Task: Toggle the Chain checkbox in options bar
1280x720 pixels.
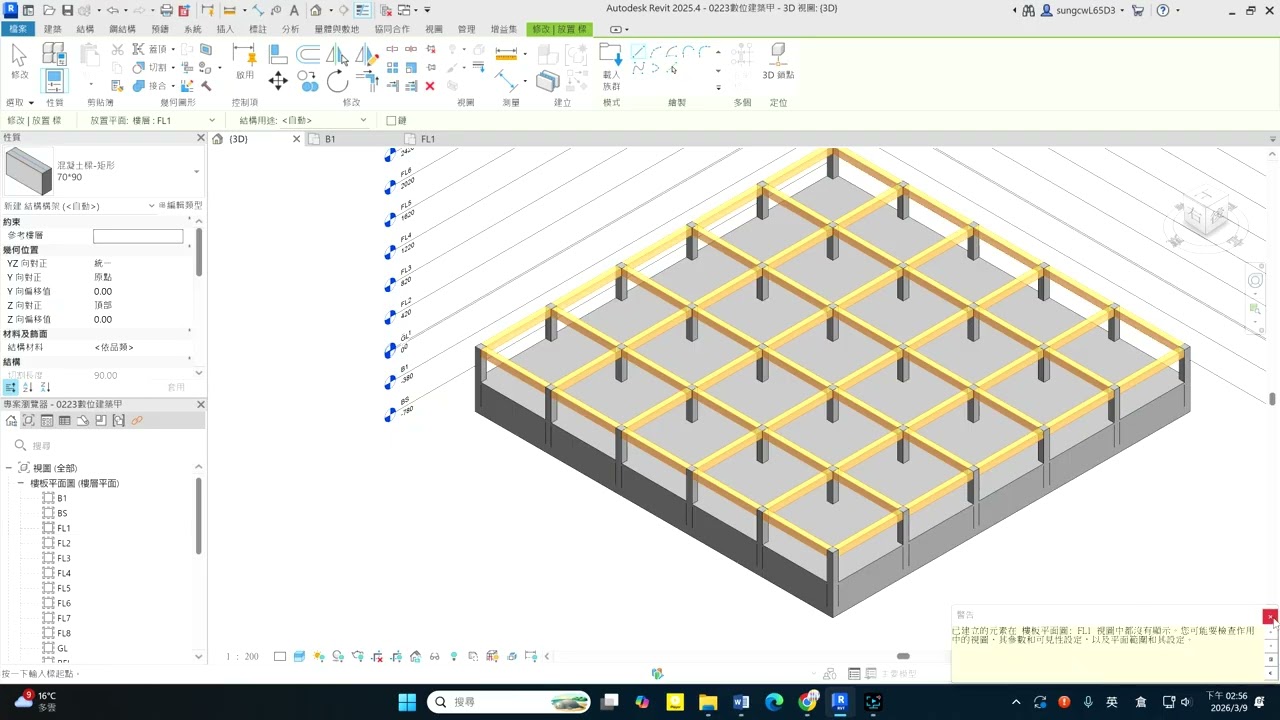Action: [x=391, y=121]
